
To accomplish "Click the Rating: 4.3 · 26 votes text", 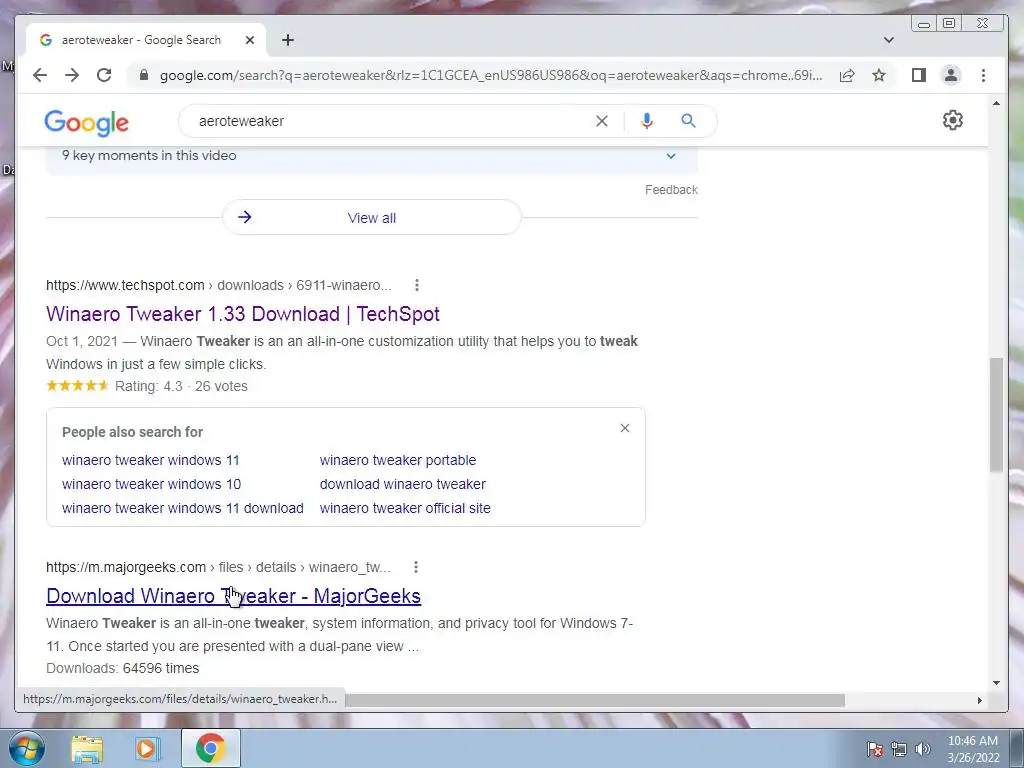I will 182,386.
